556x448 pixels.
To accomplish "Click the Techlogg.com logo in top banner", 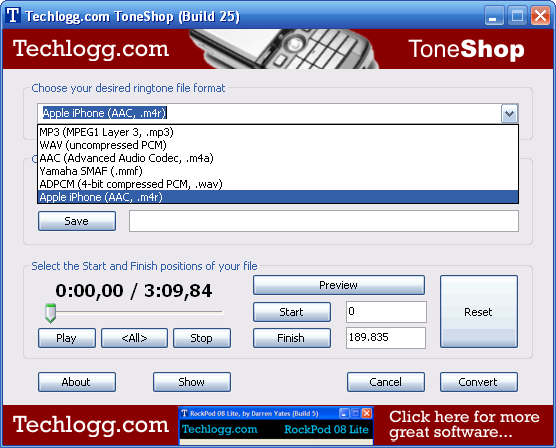I will tap(91, 49).
